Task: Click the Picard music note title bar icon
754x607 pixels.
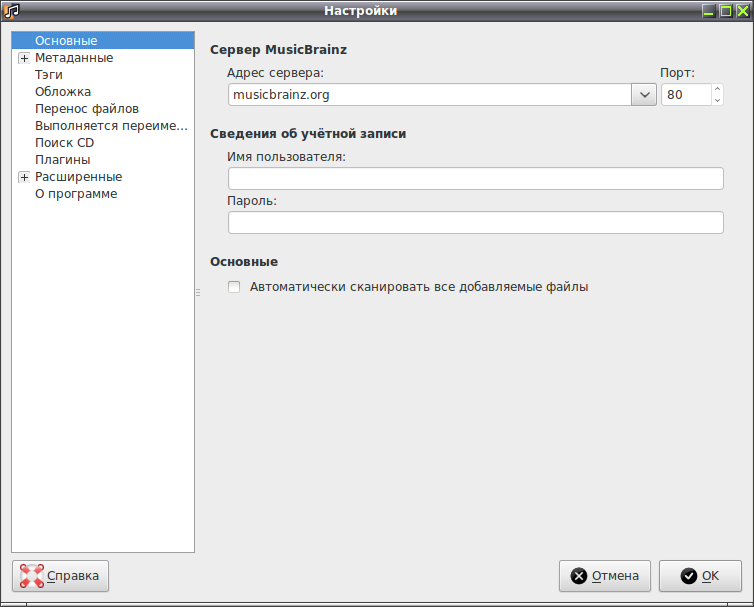Action: click(11, 11)
